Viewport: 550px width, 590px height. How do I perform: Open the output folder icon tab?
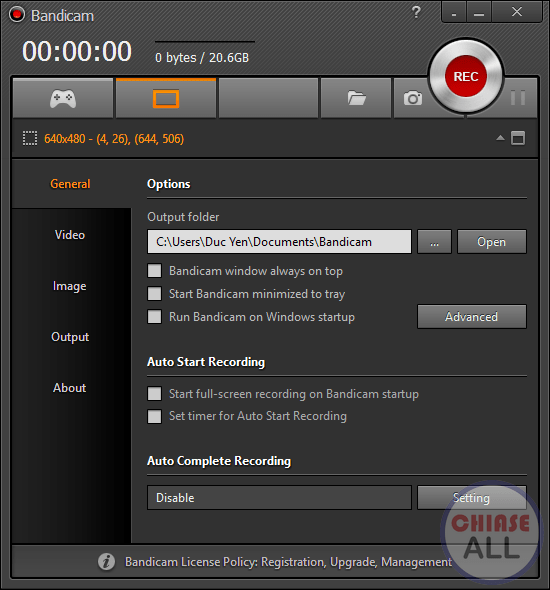[356, 99]
